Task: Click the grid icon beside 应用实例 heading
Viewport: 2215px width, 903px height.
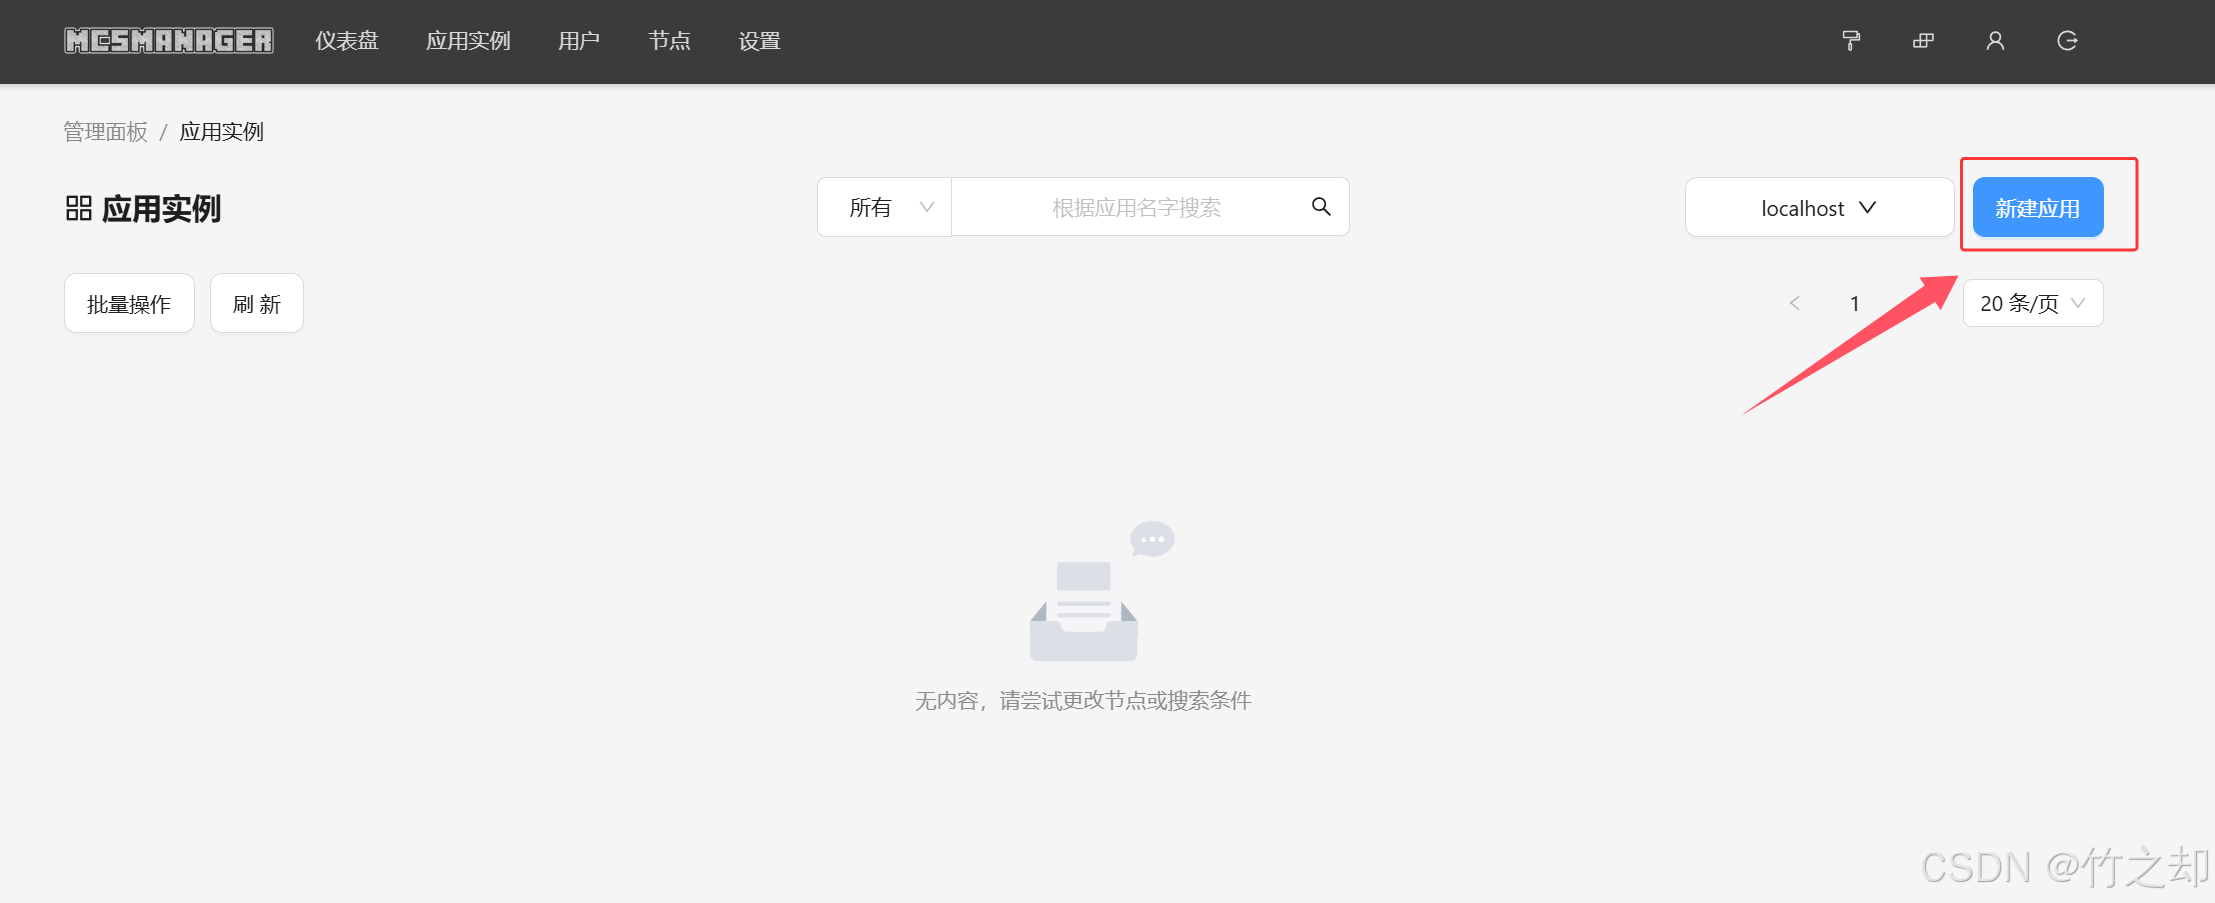Action: (x=79, y=208)
